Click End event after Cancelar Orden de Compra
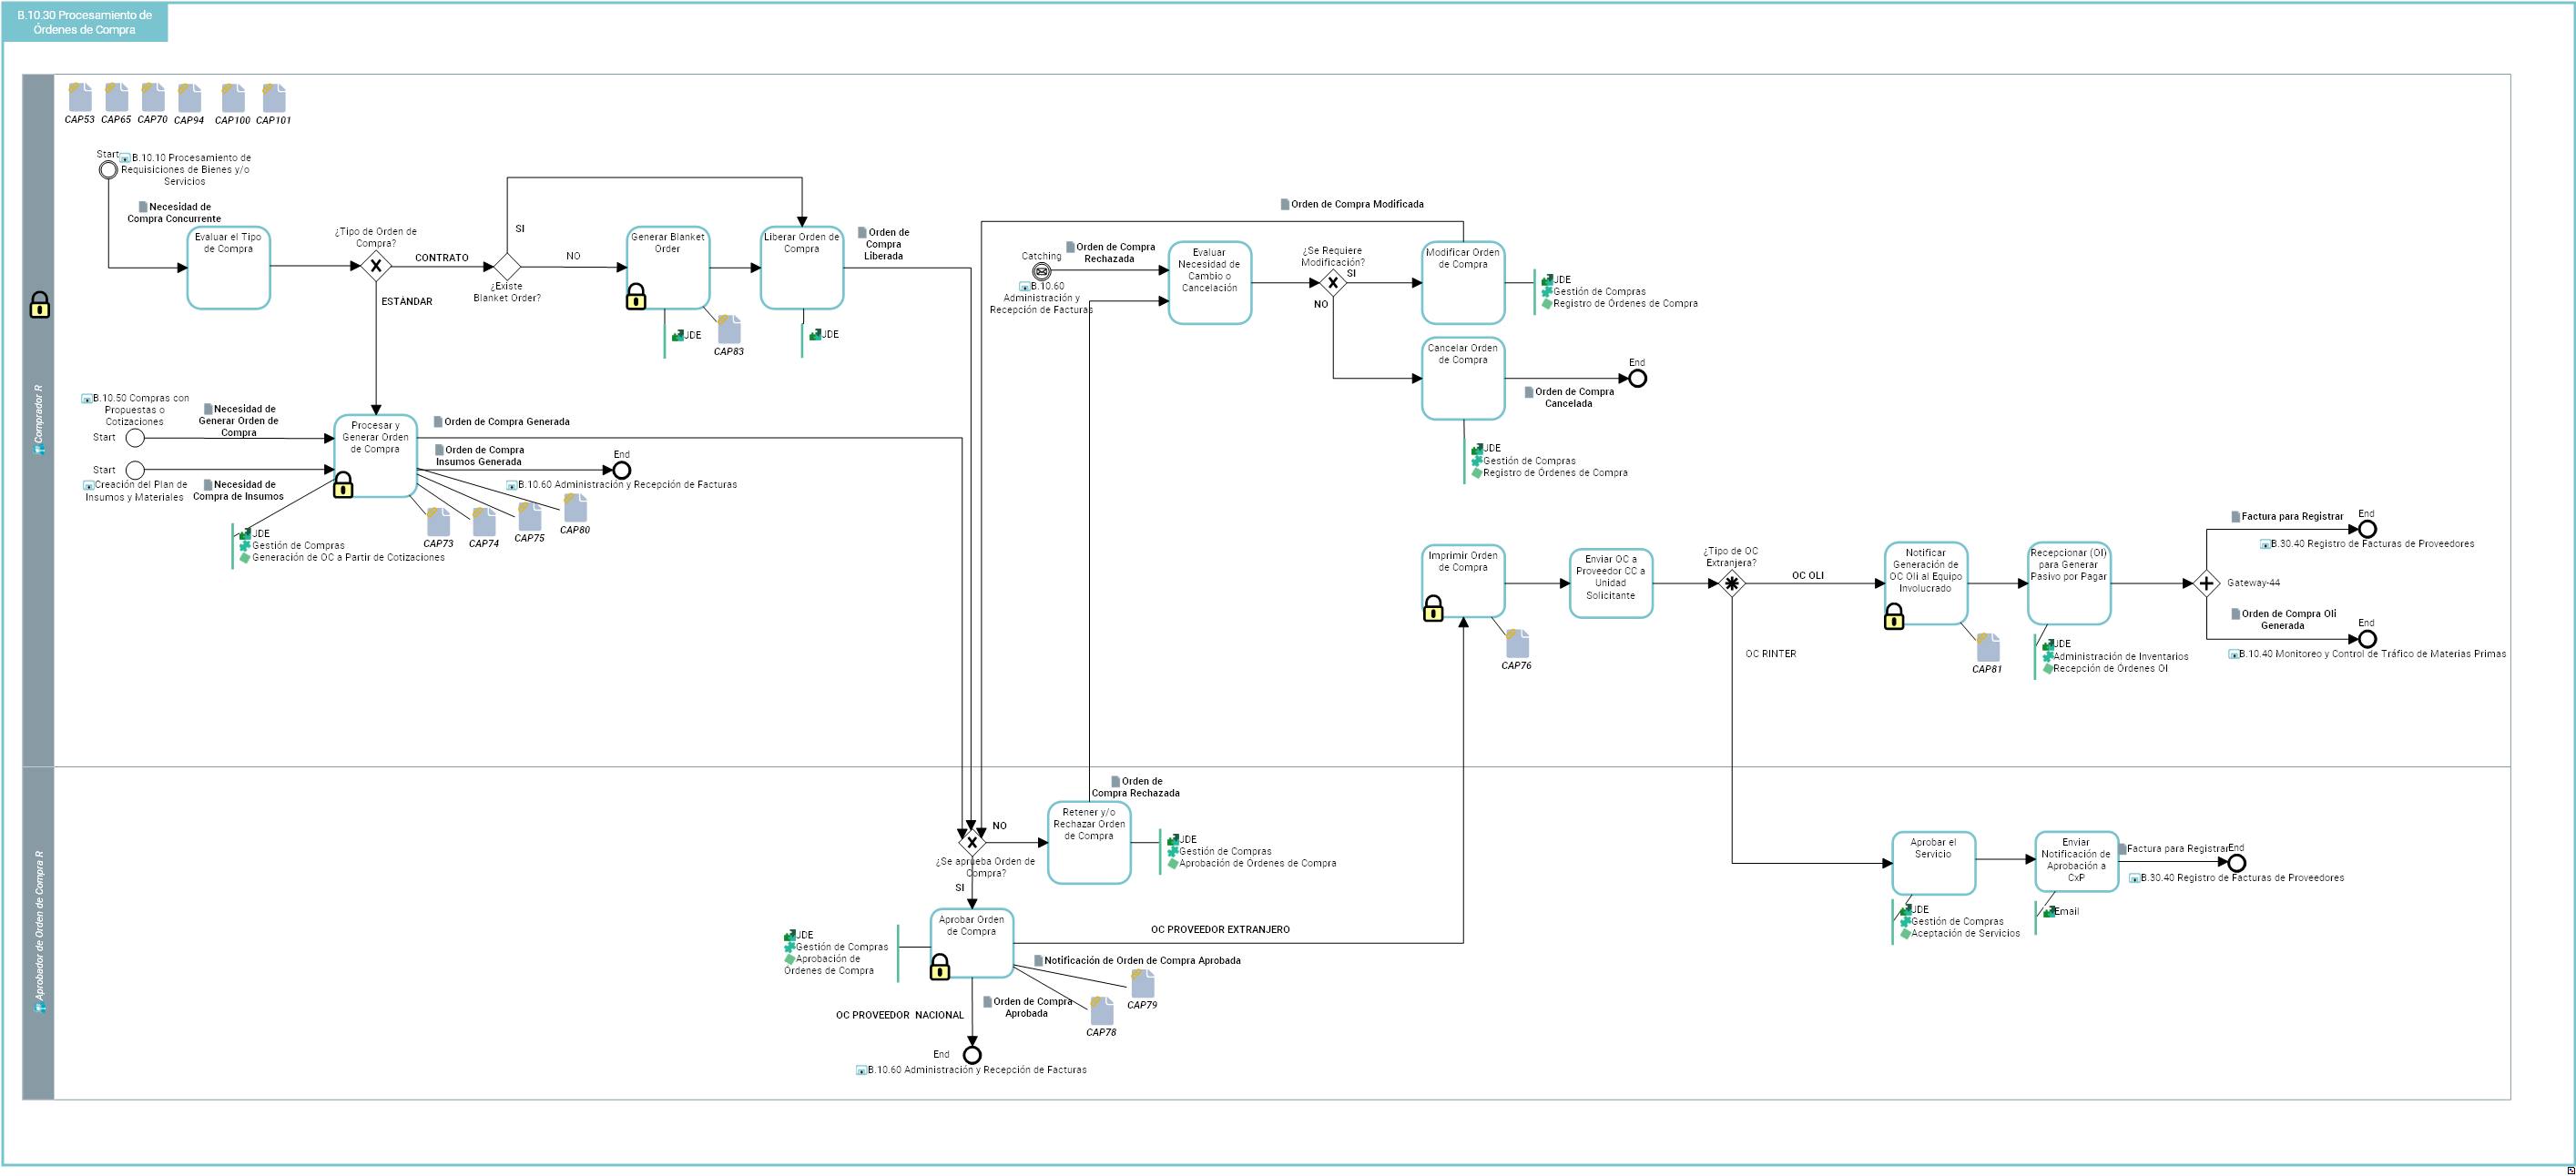Image resolution: width=2576 pixels, height=1176 pixels. [x=1637, y=378]
